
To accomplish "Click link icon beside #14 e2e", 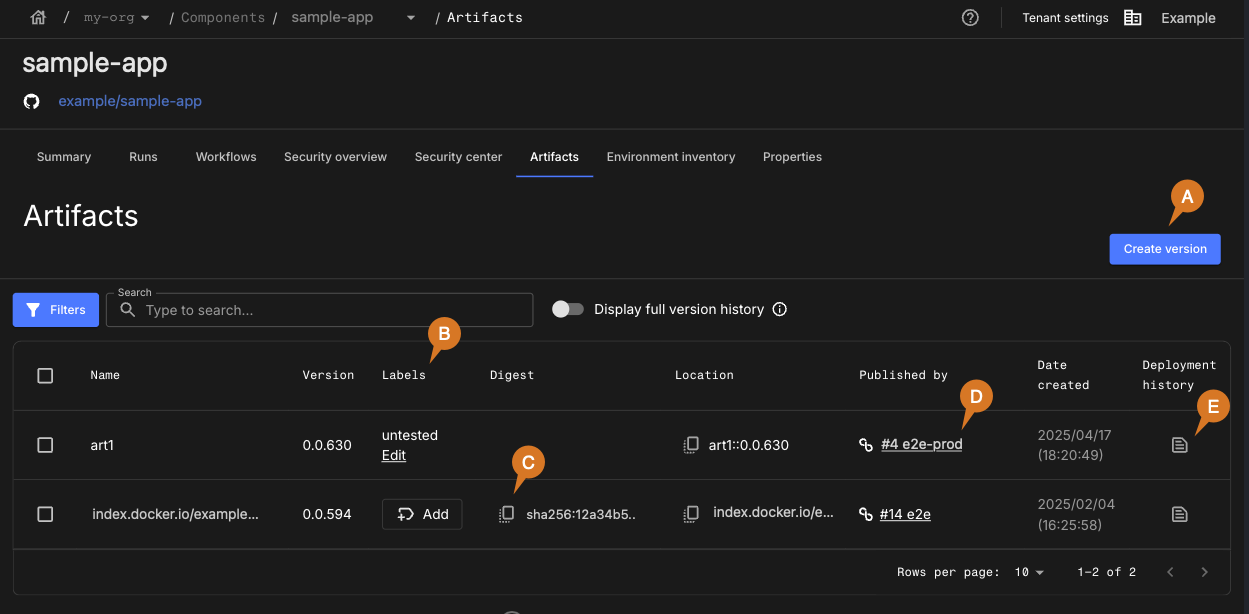I will 866,514.
